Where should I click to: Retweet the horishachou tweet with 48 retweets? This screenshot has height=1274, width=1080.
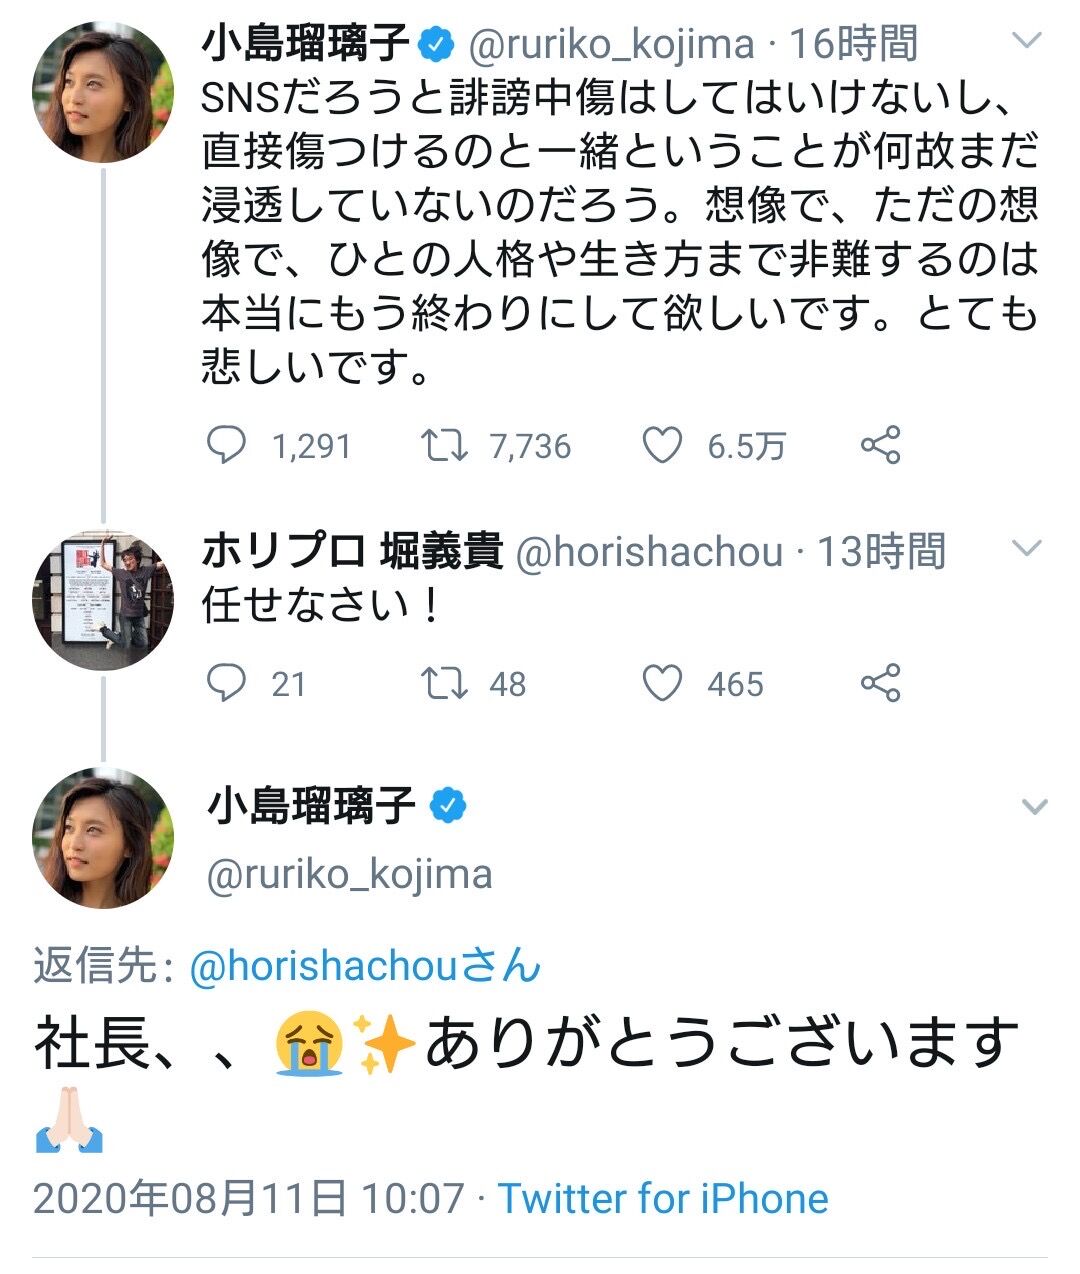point(443,683)
